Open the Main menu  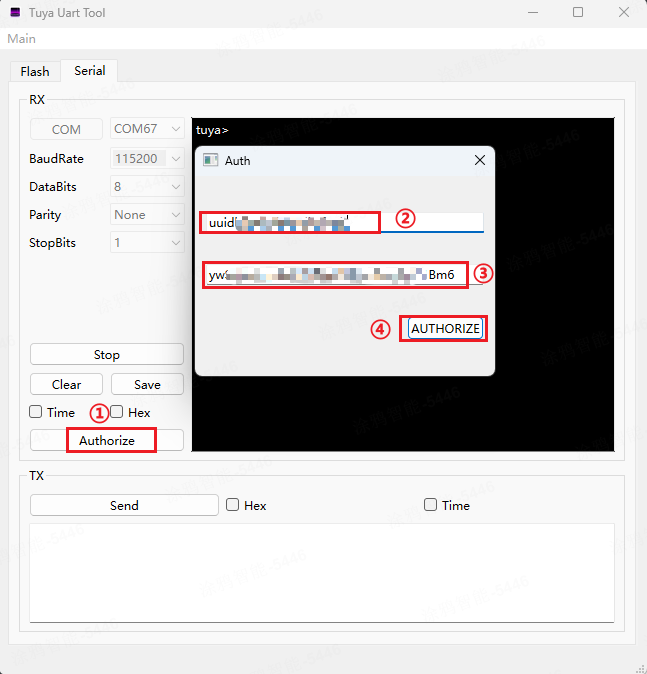point(21,39)
